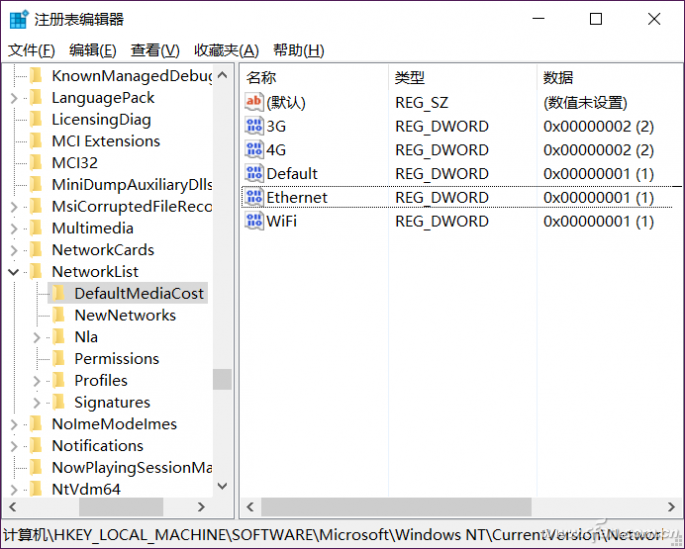Minimize the Registry Editor window
This screenshot has height=549, width=685.
click(x=538, y=19)
